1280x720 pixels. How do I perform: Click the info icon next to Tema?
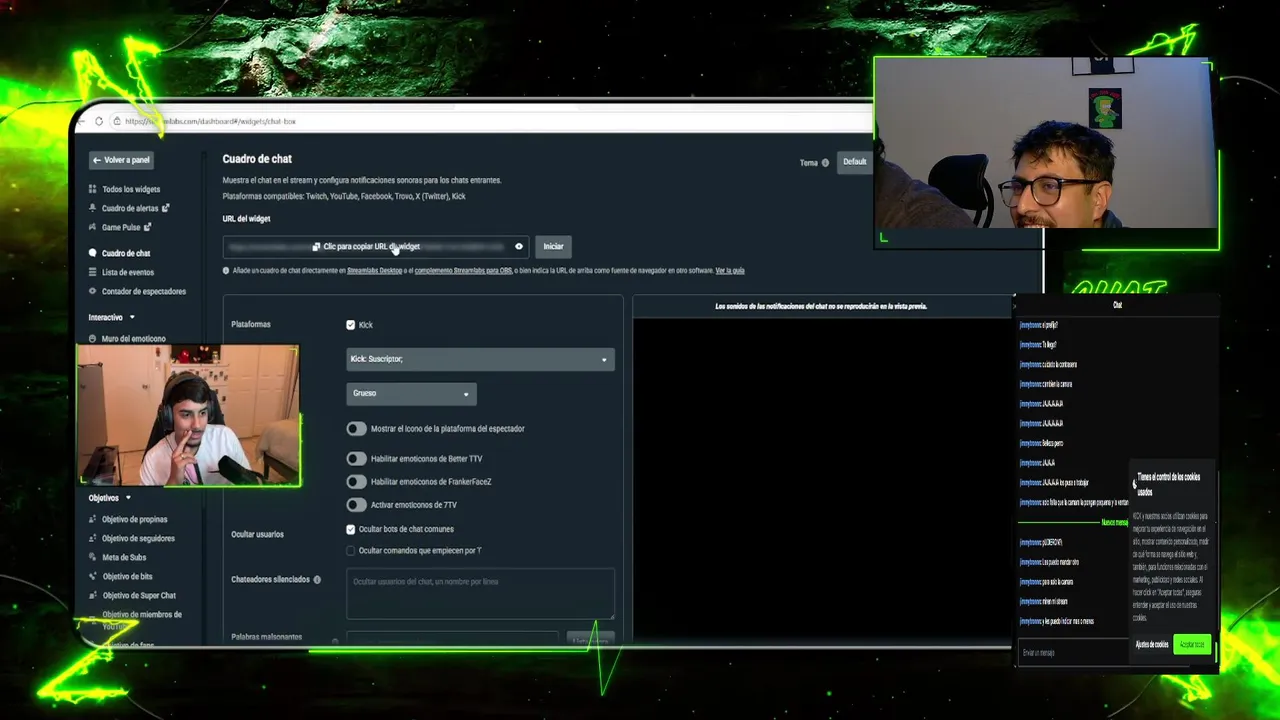[825, 162]
